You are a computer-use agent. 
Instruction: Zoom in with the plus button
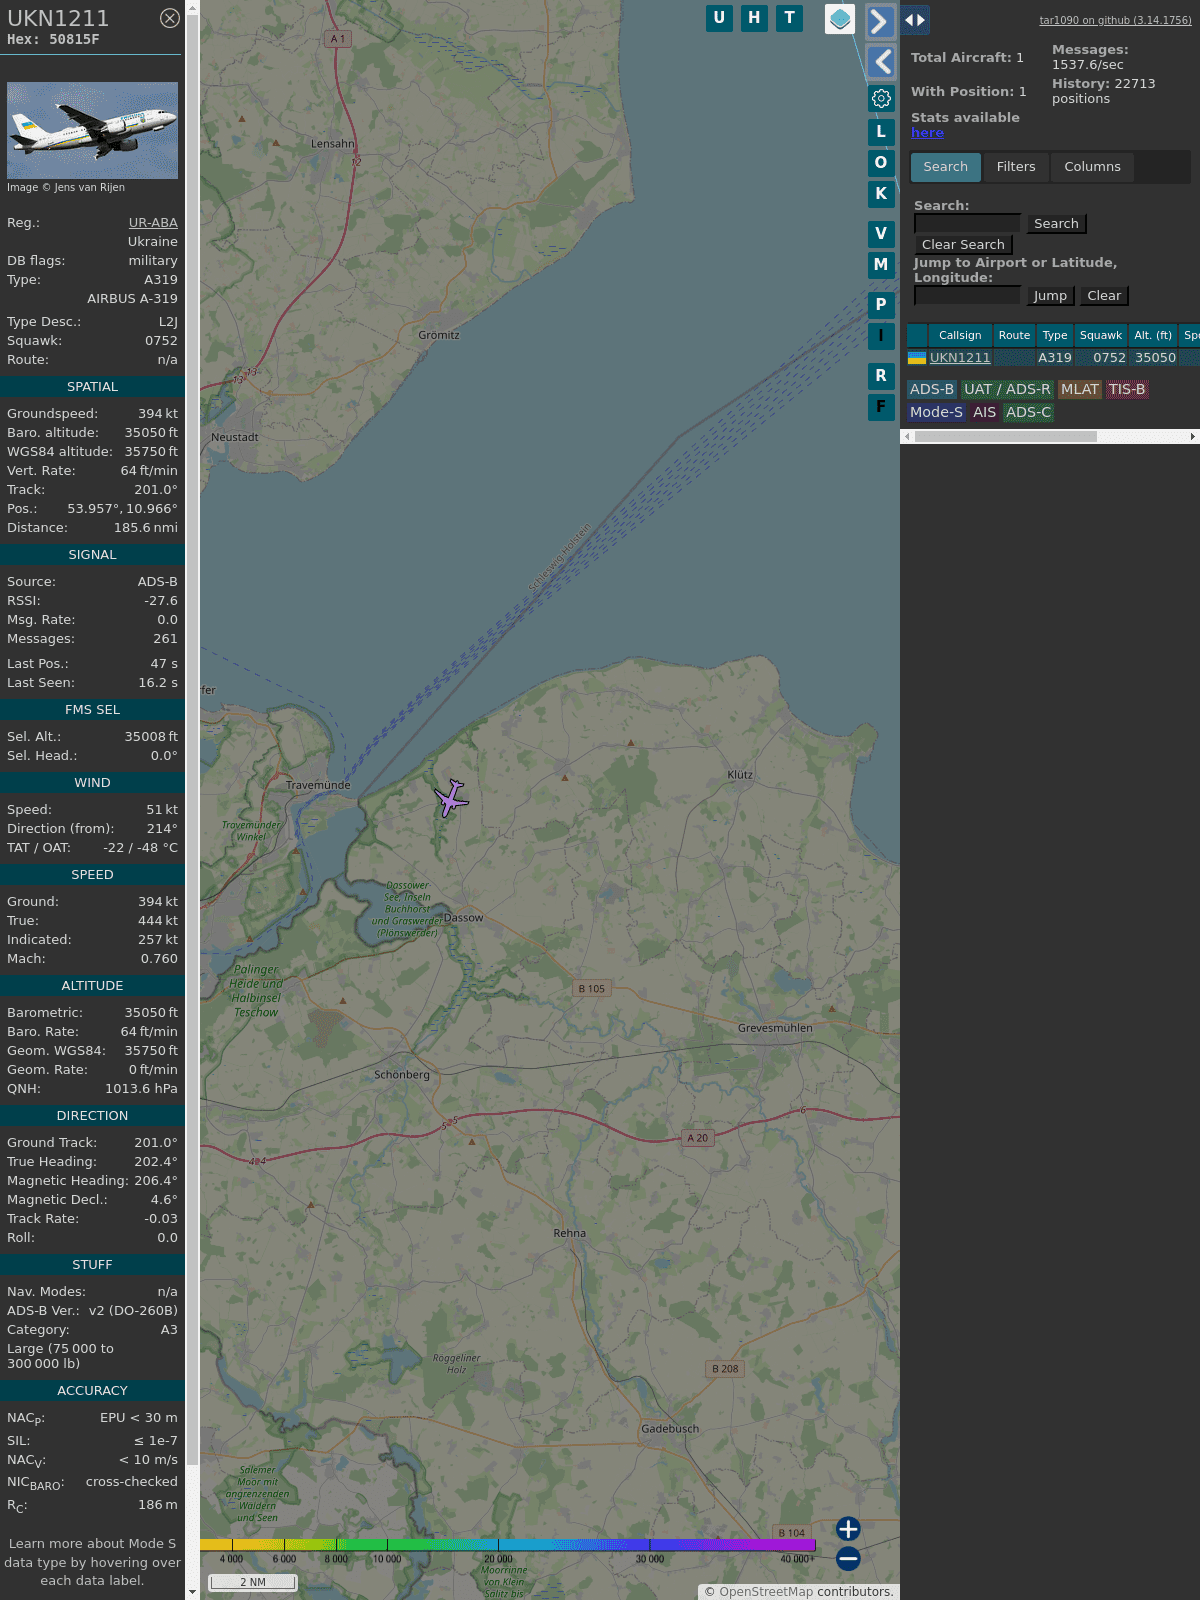click(x=848, y=1529)
